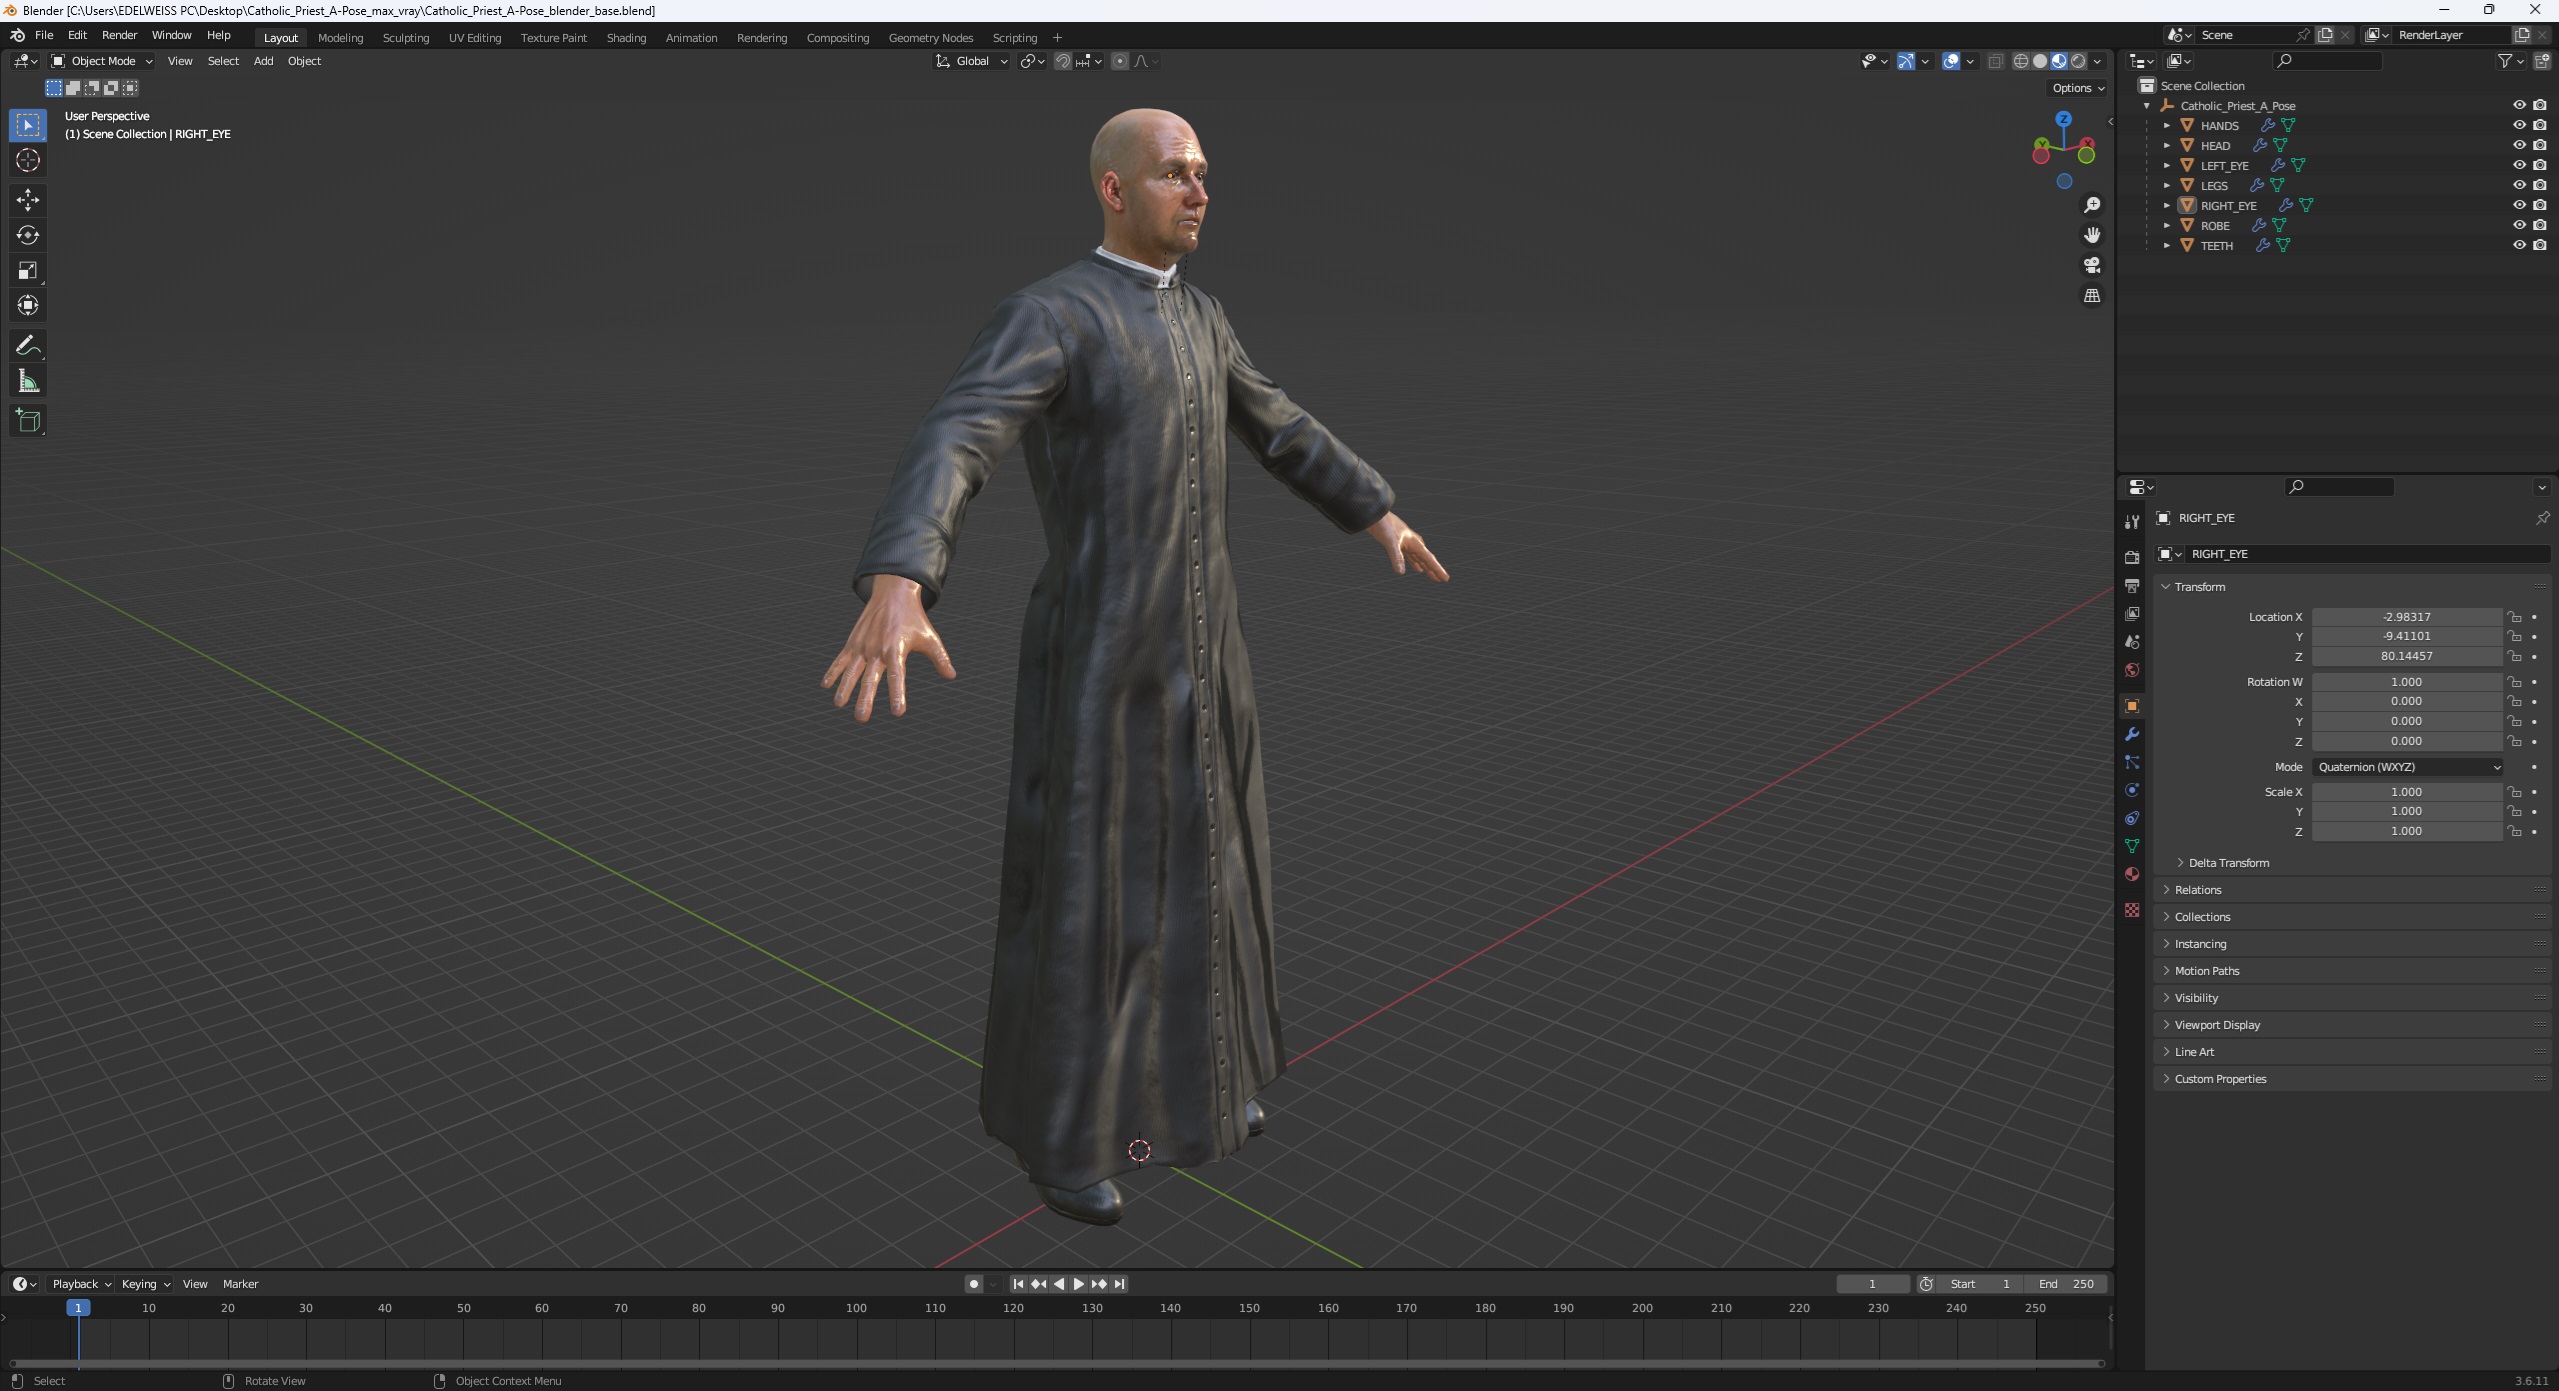
Task: Open the Material properties tab
Action: pos(2132,874)
